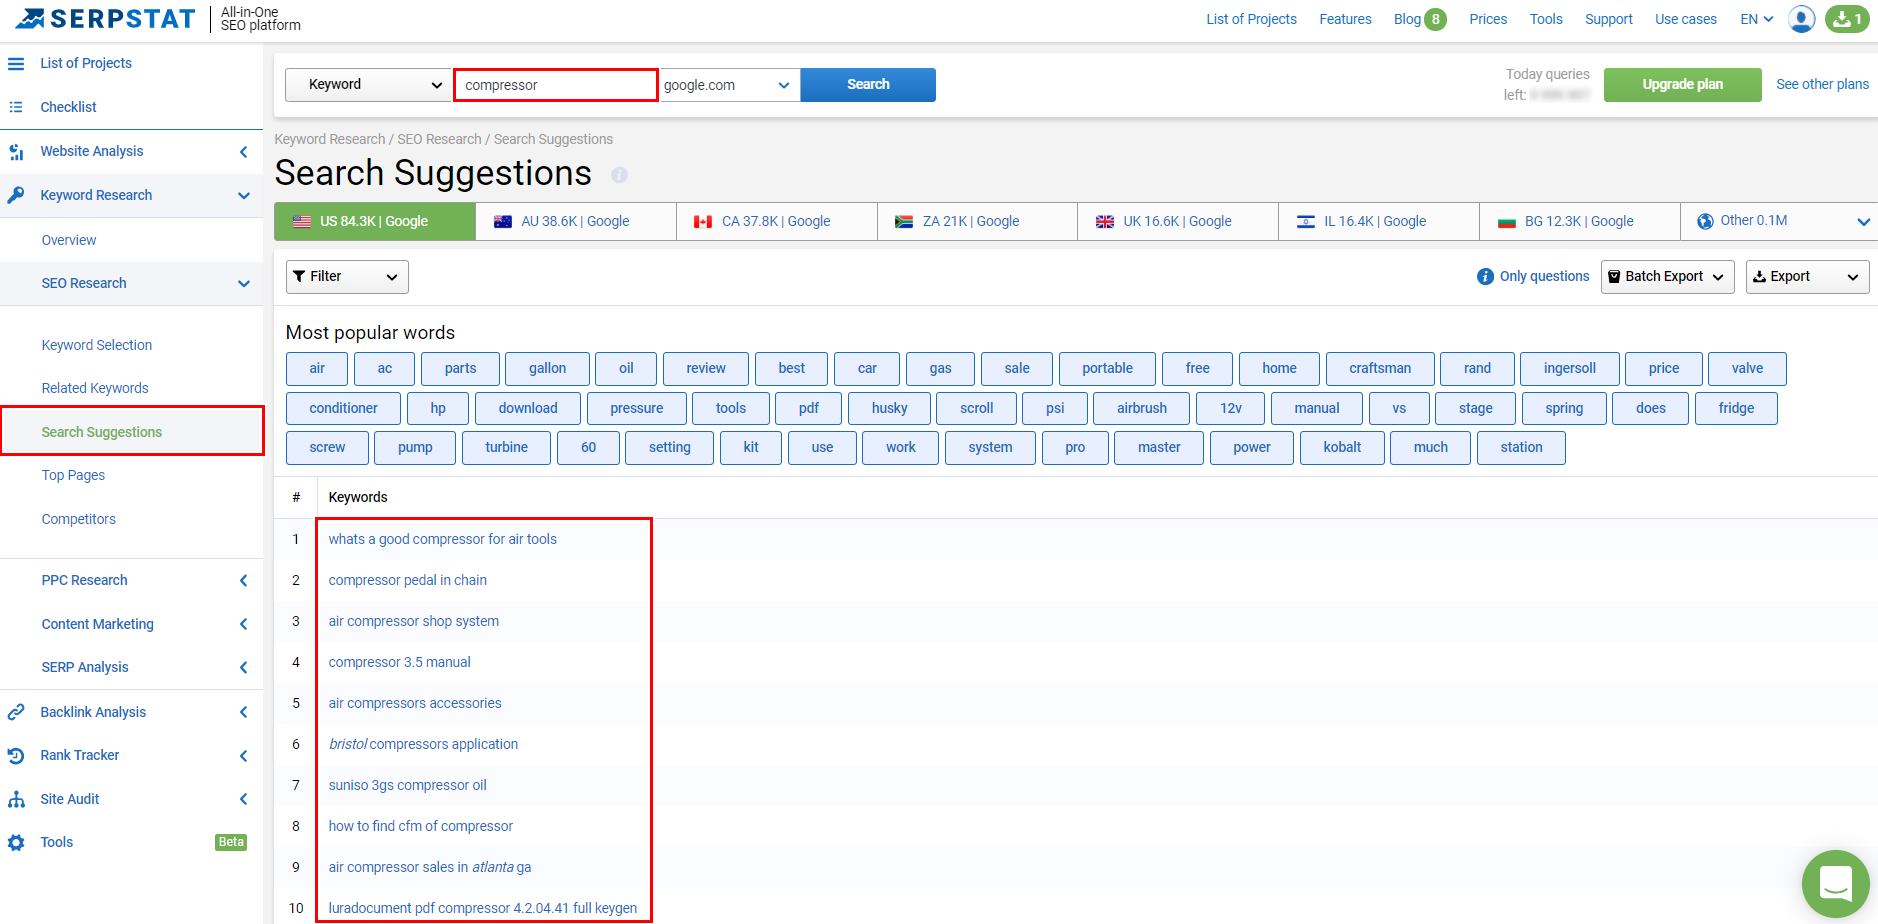Click the Site Audit chart icon

click(16, 798)
